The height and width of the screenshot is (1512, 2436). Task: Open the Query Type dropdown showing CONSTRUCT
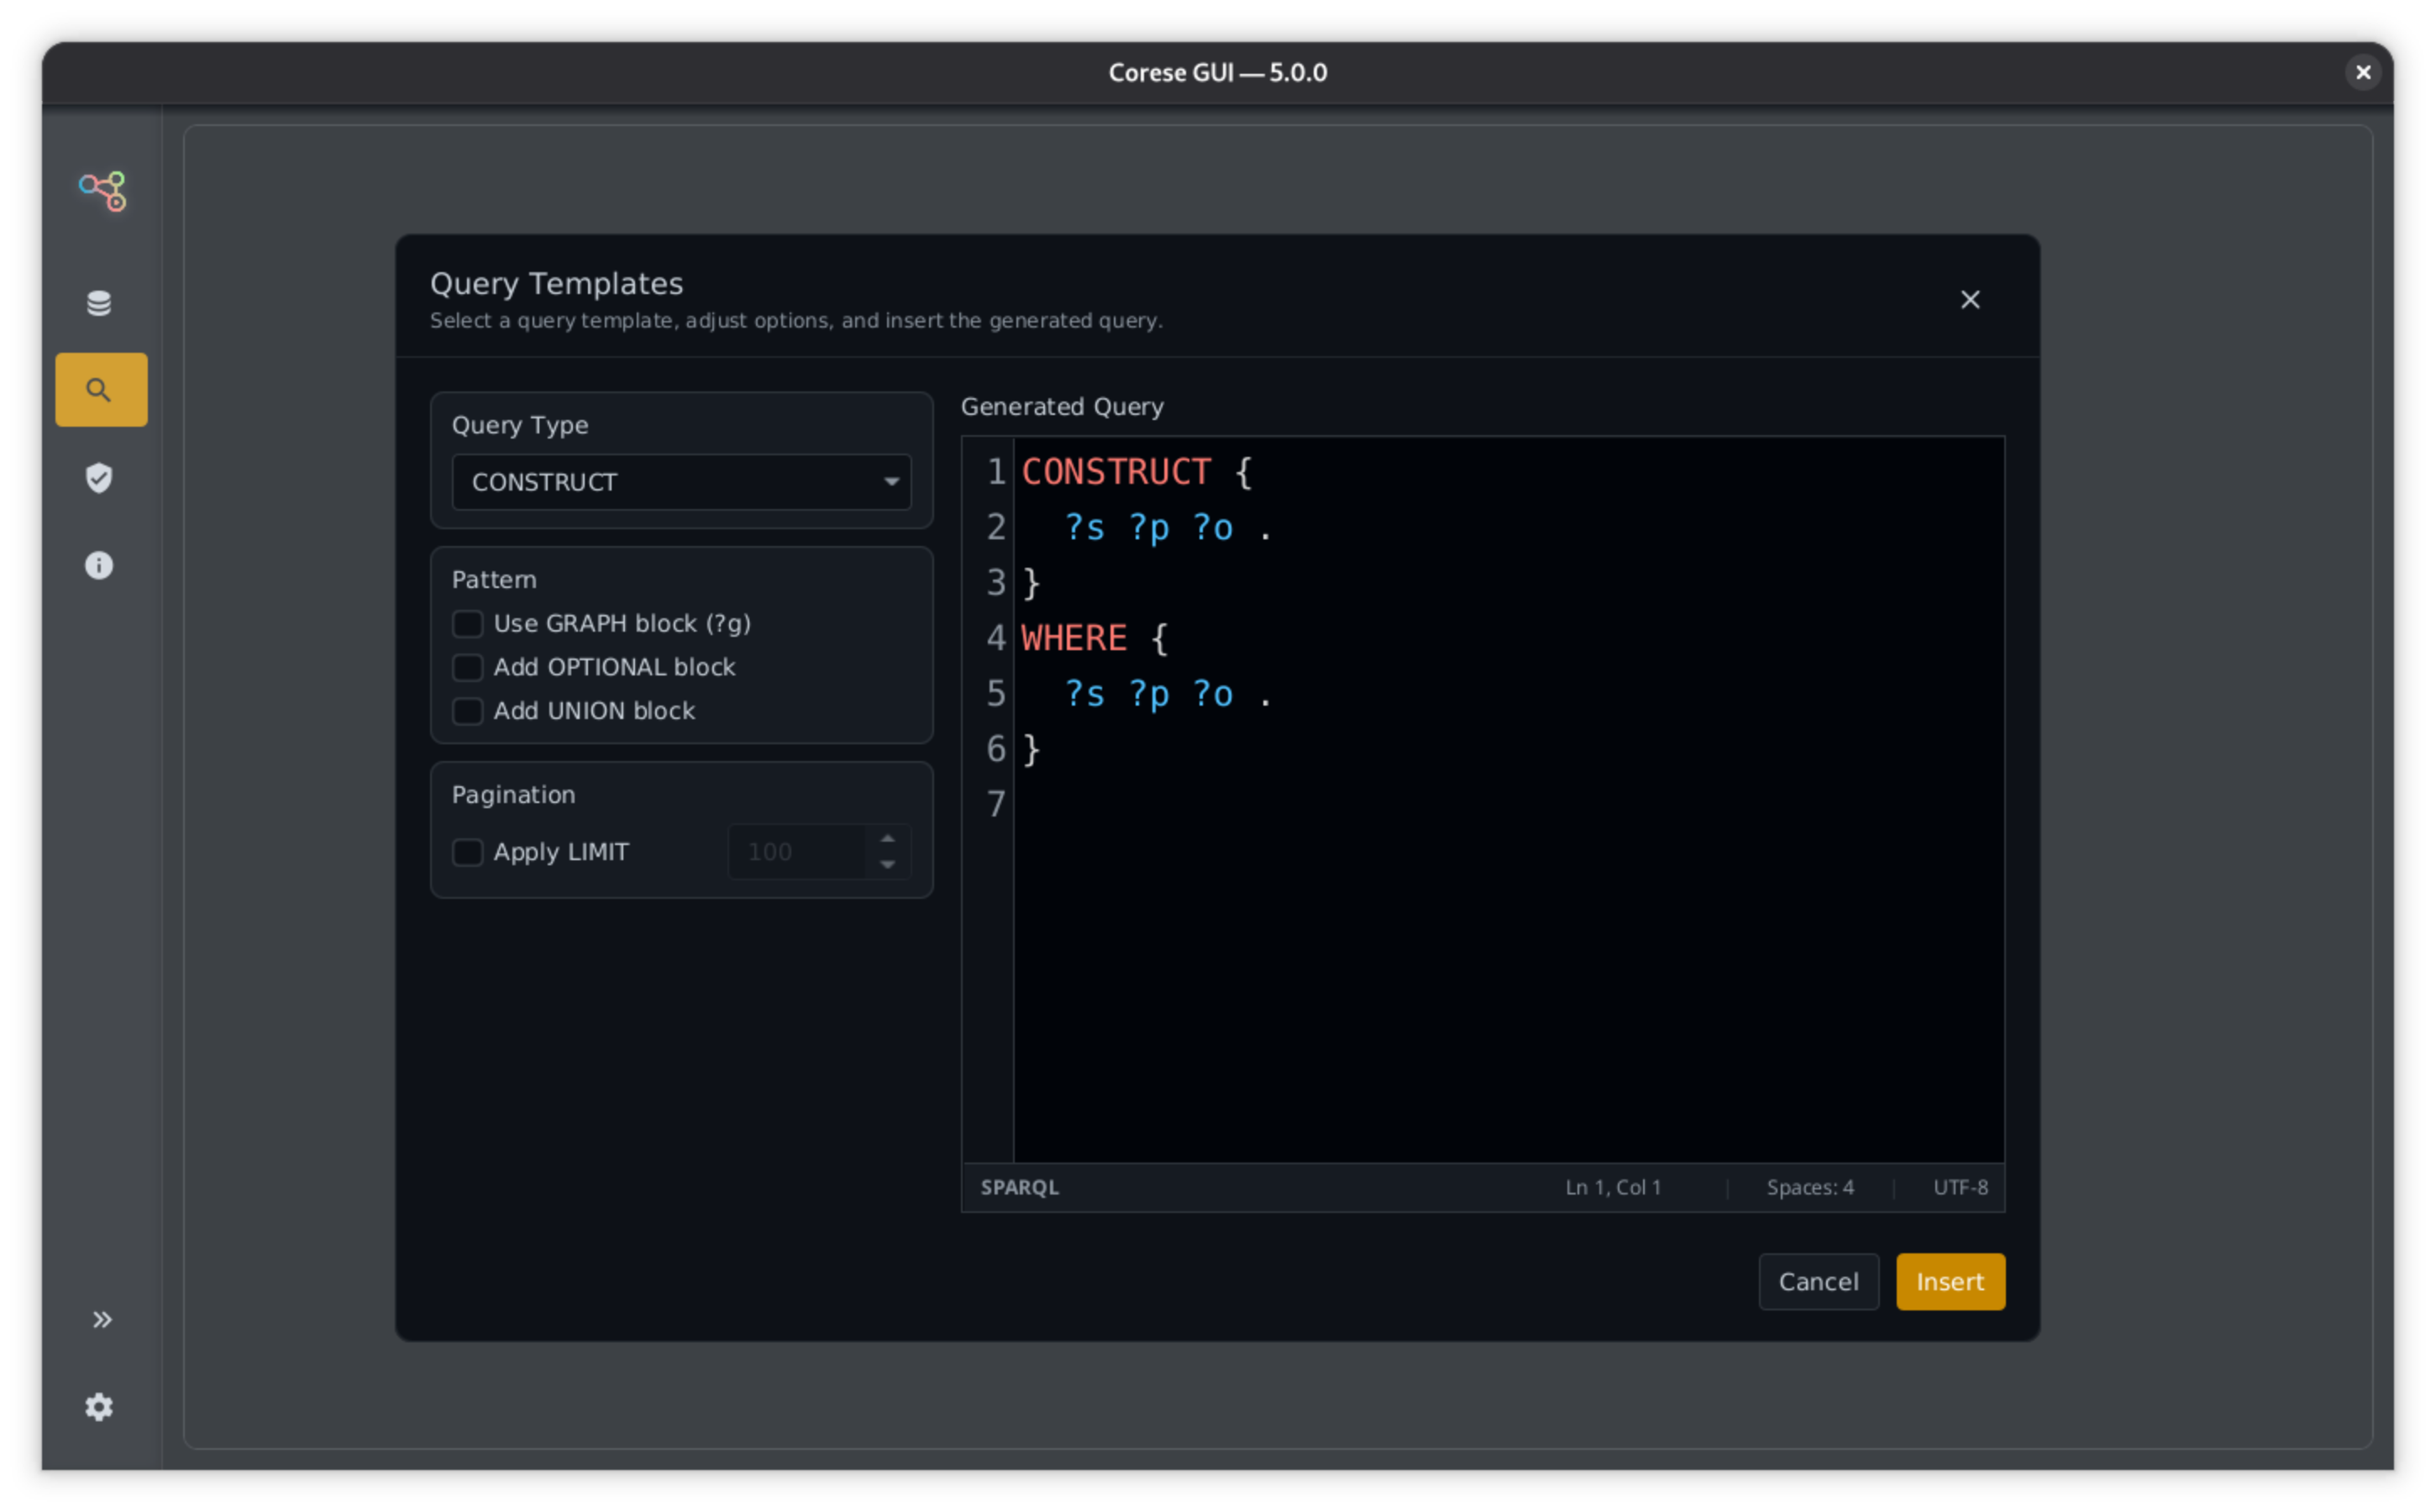click(680, 482)
